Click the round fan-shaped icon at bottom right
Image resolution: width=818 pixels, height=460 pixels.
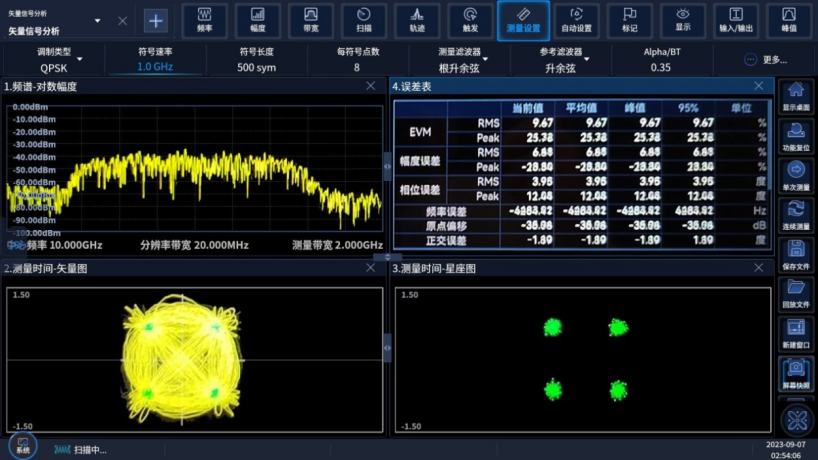point(797,420)
